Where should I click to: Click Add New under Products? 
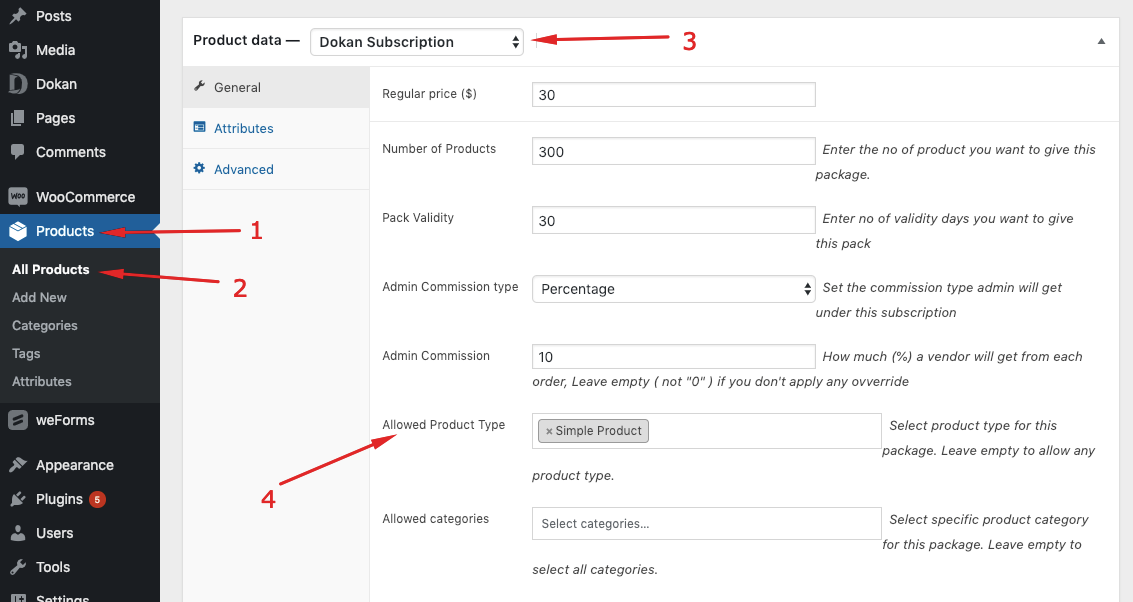(39, 298)
